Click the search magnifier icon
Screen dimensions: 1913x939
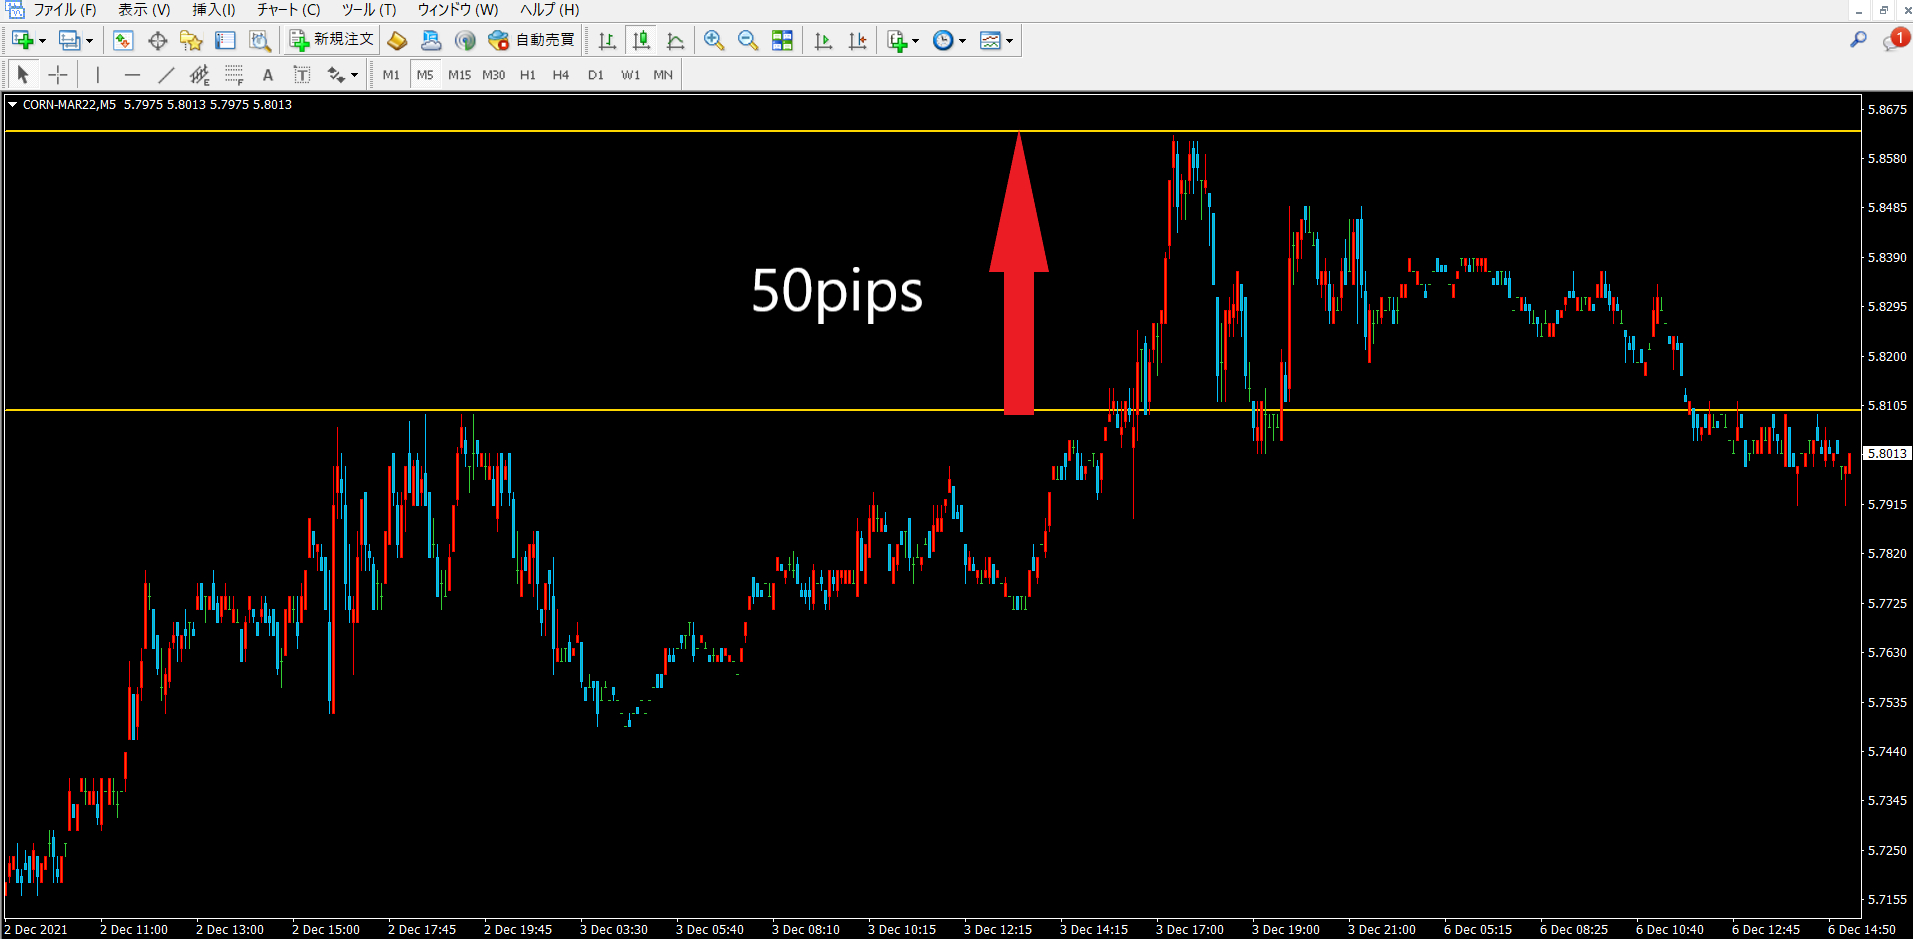[x=1858, y=40]
